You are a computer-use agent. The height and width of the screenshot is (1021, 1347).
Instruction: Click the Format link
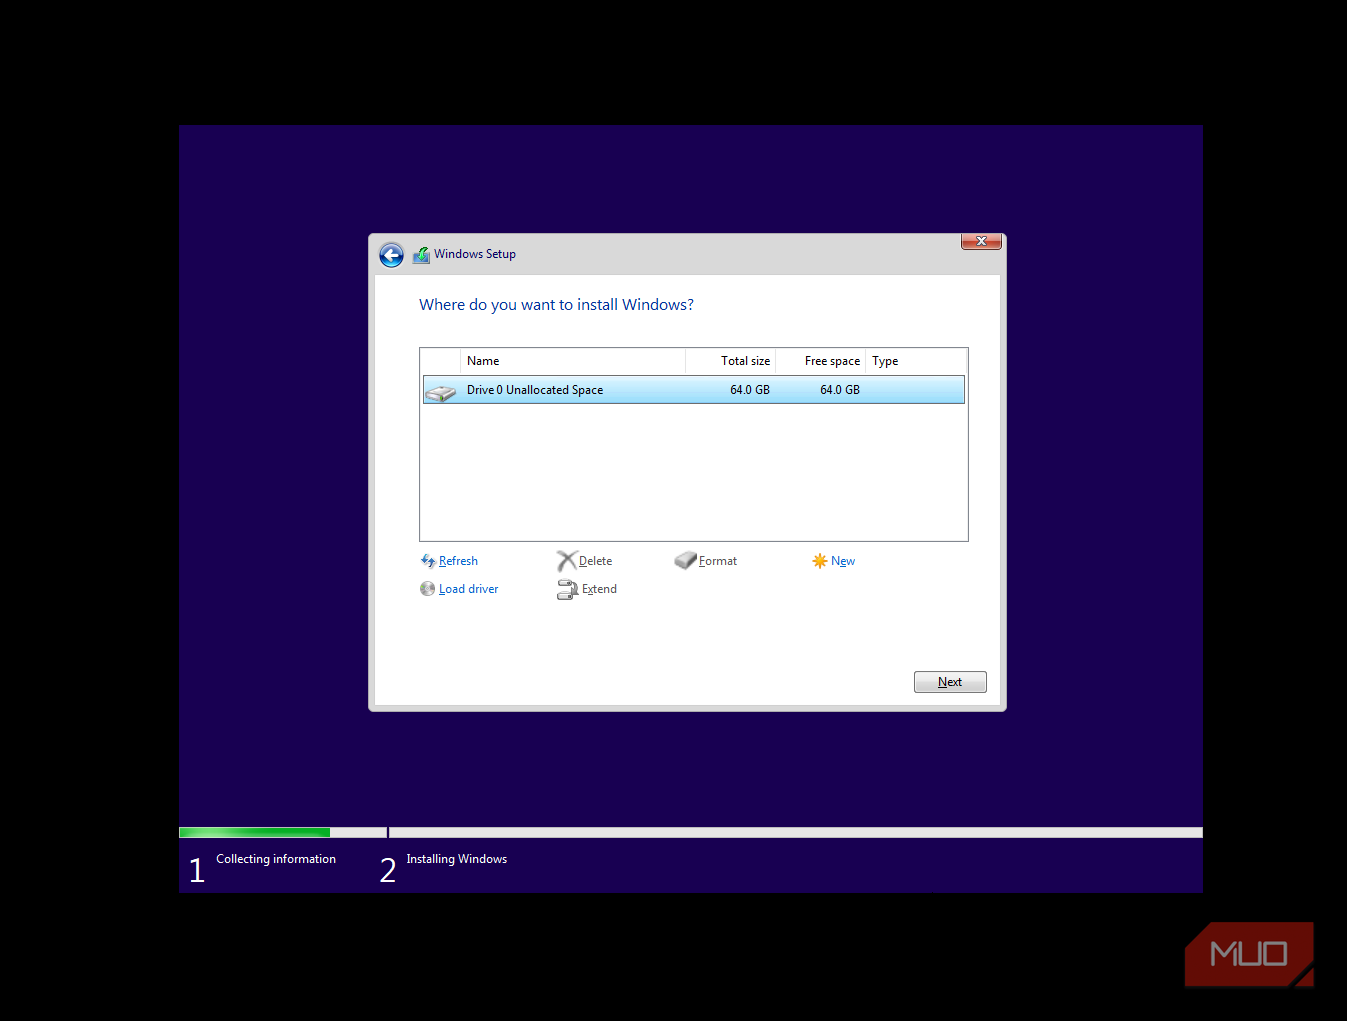[x=718, y=561]
